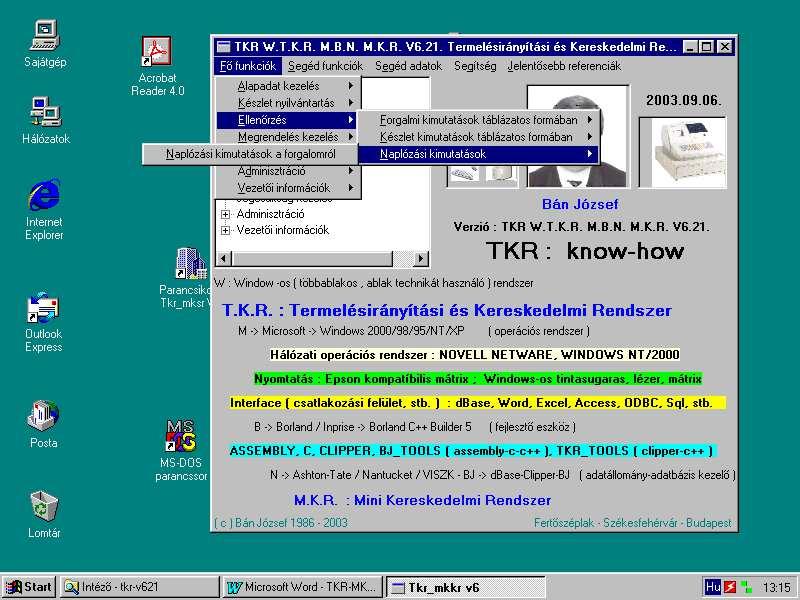Open the Jelentősebb referenciák menu
This screenshot has height=600, width=800.
coord(564,66)
